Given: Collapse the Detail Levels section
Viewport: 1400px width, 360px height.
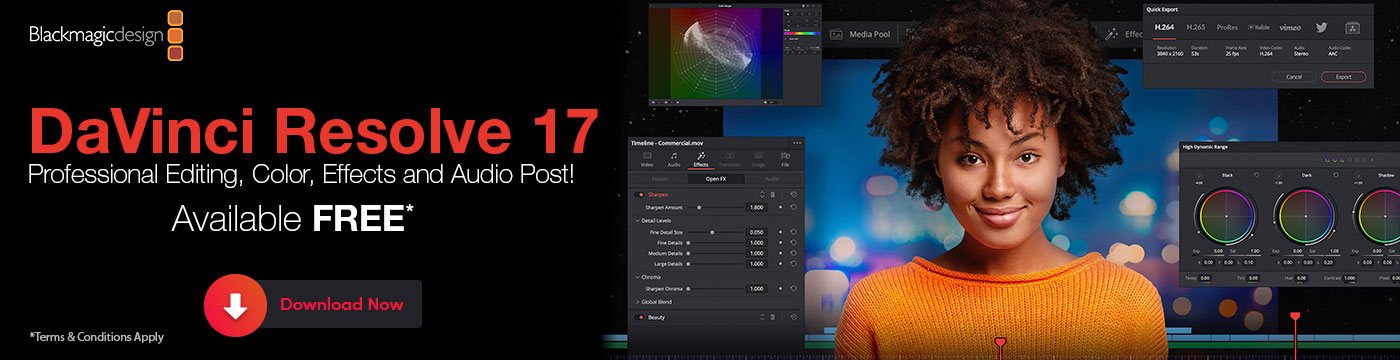Looking at the screenshot, I should (638, 220).
